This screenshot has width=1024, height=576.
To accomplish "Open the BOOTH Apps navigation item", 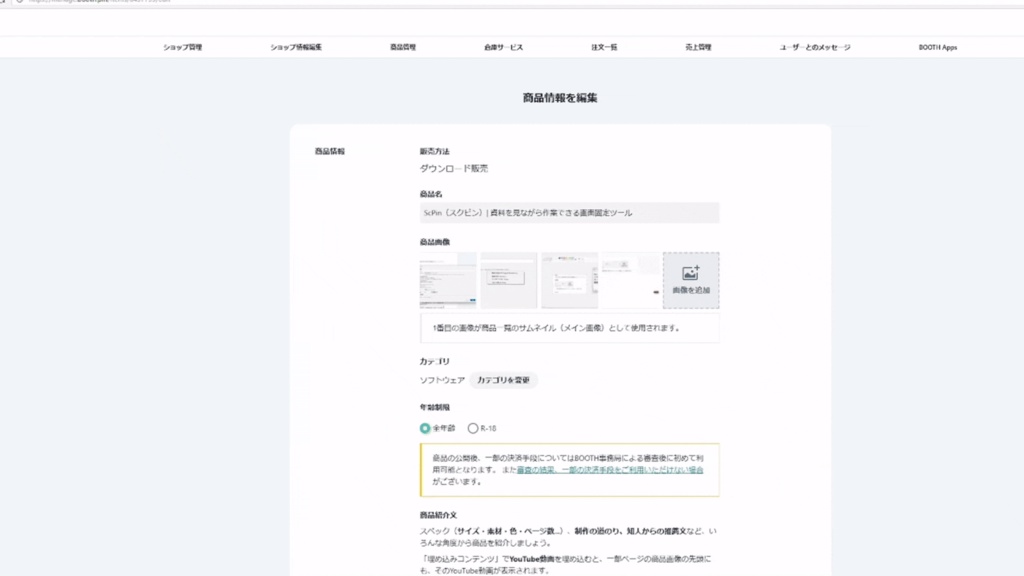I will [938, 47].
